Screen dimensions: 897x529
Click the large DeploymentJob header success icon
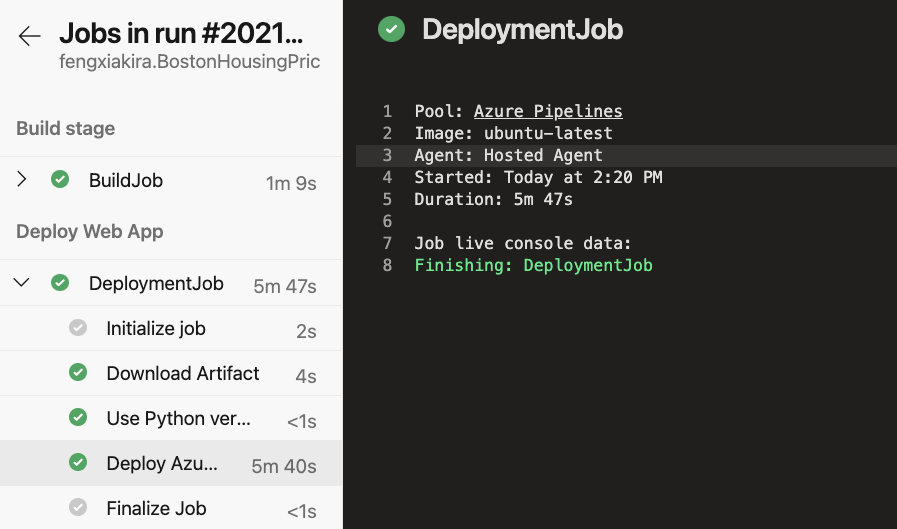click(391, 29)
